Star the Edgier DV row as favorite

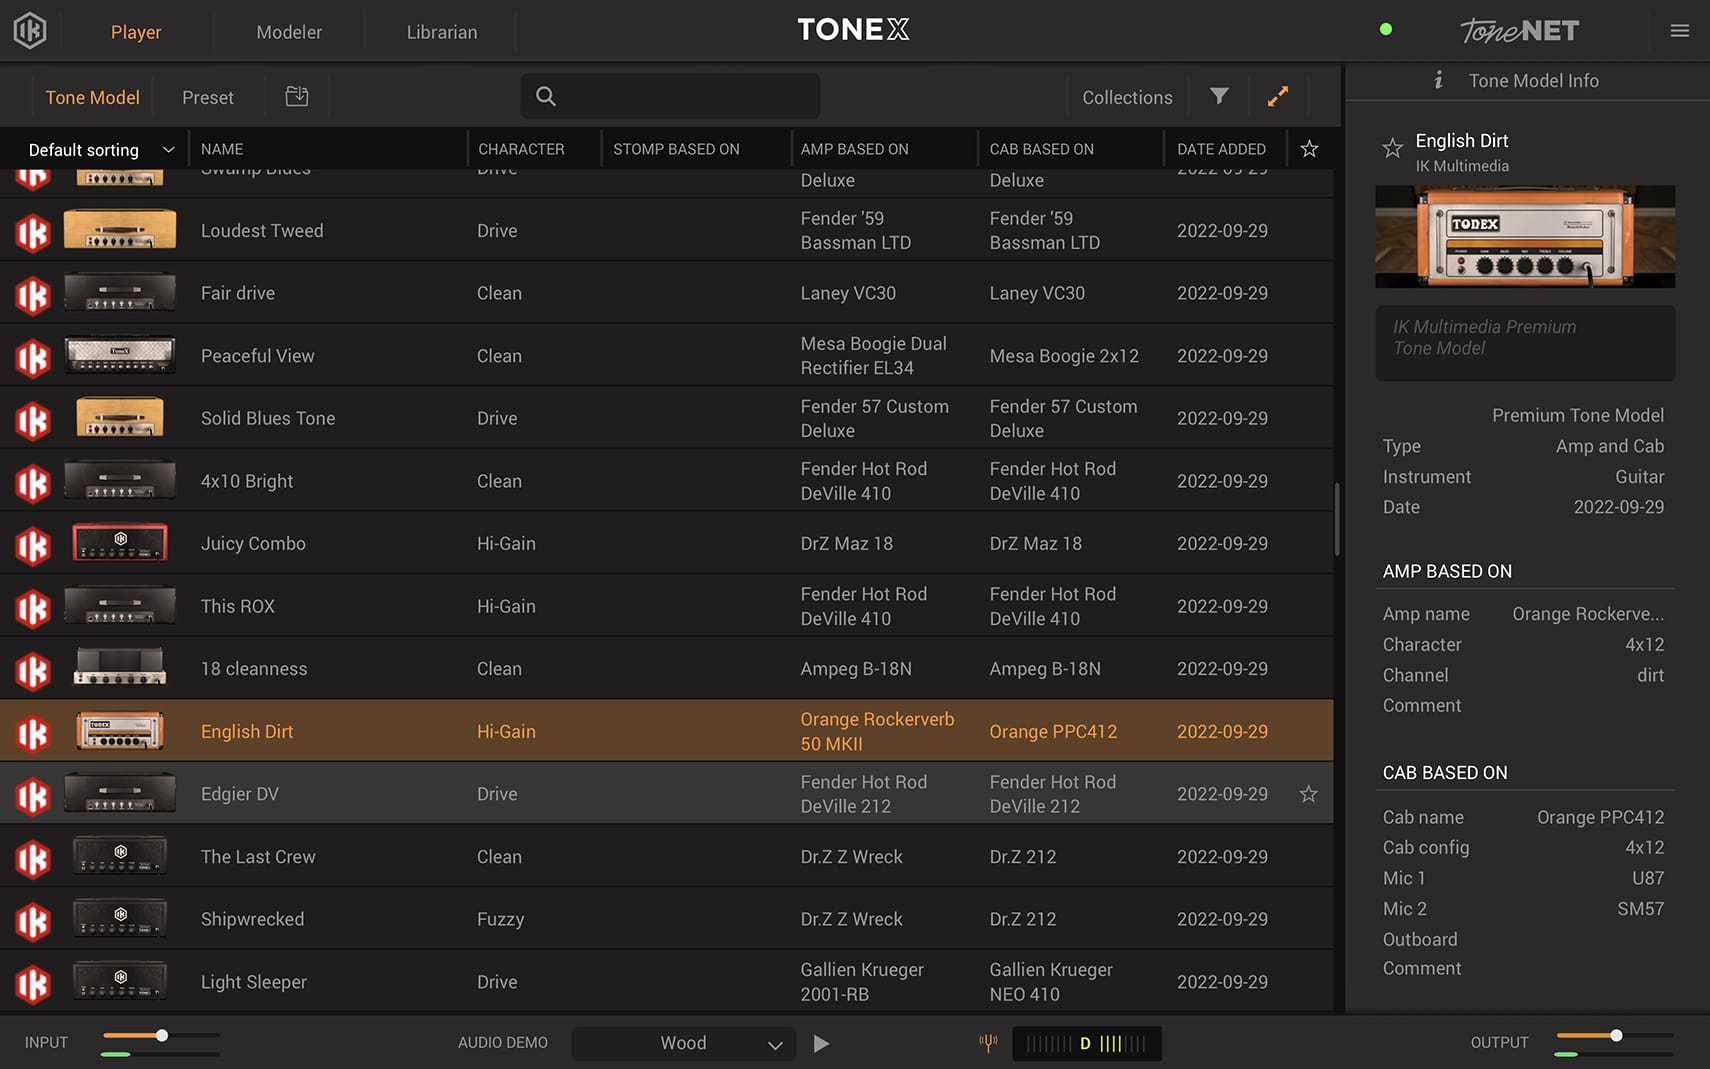point(1308,794)
